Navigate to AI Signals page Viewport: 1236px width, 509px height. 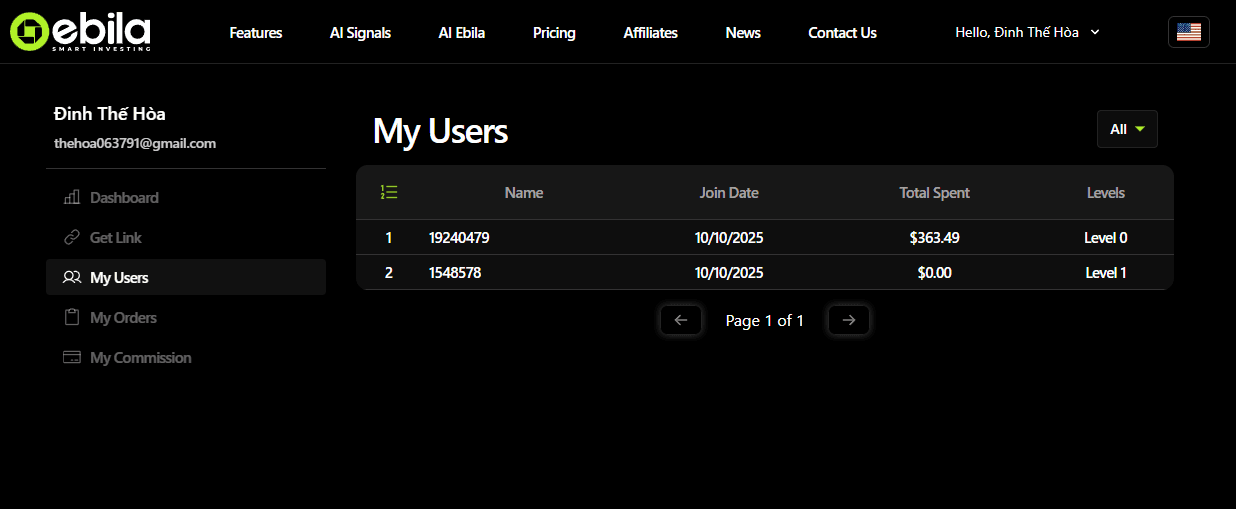[x=360, y=33]
